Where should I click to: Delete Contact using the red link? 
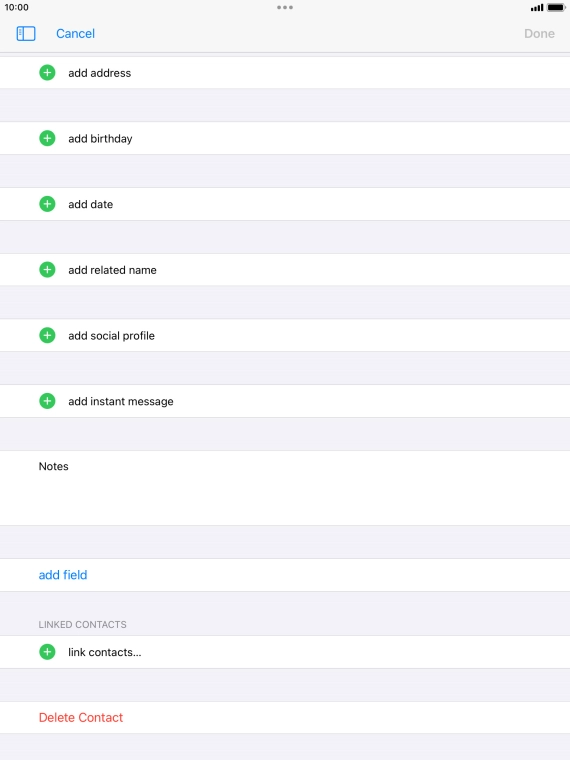[x=81, y=717]
